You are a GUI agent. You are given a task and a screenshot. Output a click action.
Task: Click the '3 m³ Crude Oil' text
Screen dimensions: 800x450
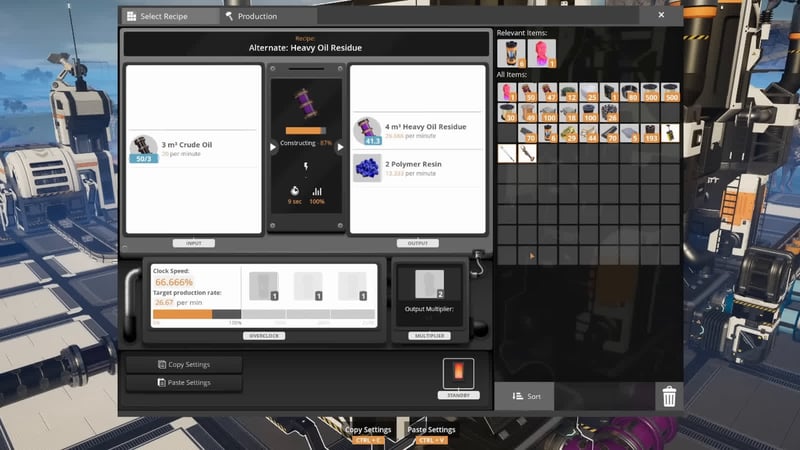[x=187, y=144]
